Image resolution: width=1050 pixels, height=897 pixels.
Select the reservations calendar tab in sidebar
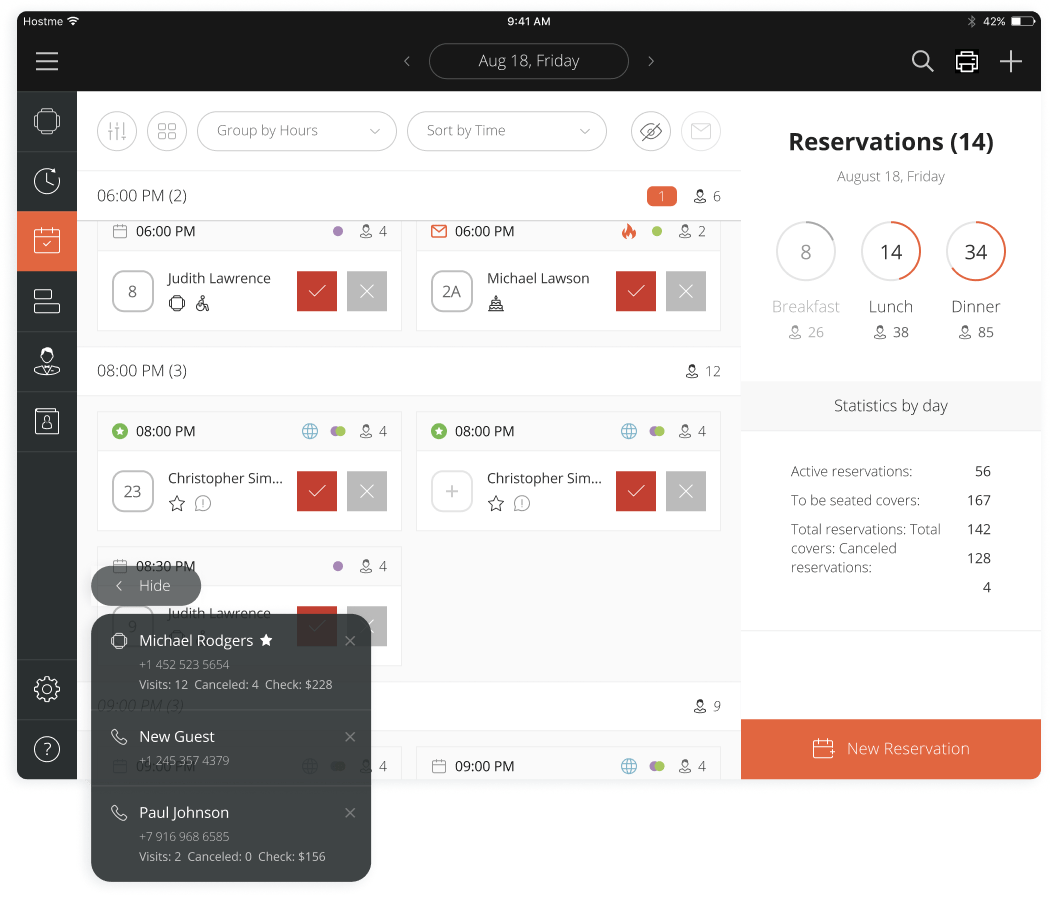point(47,241)
